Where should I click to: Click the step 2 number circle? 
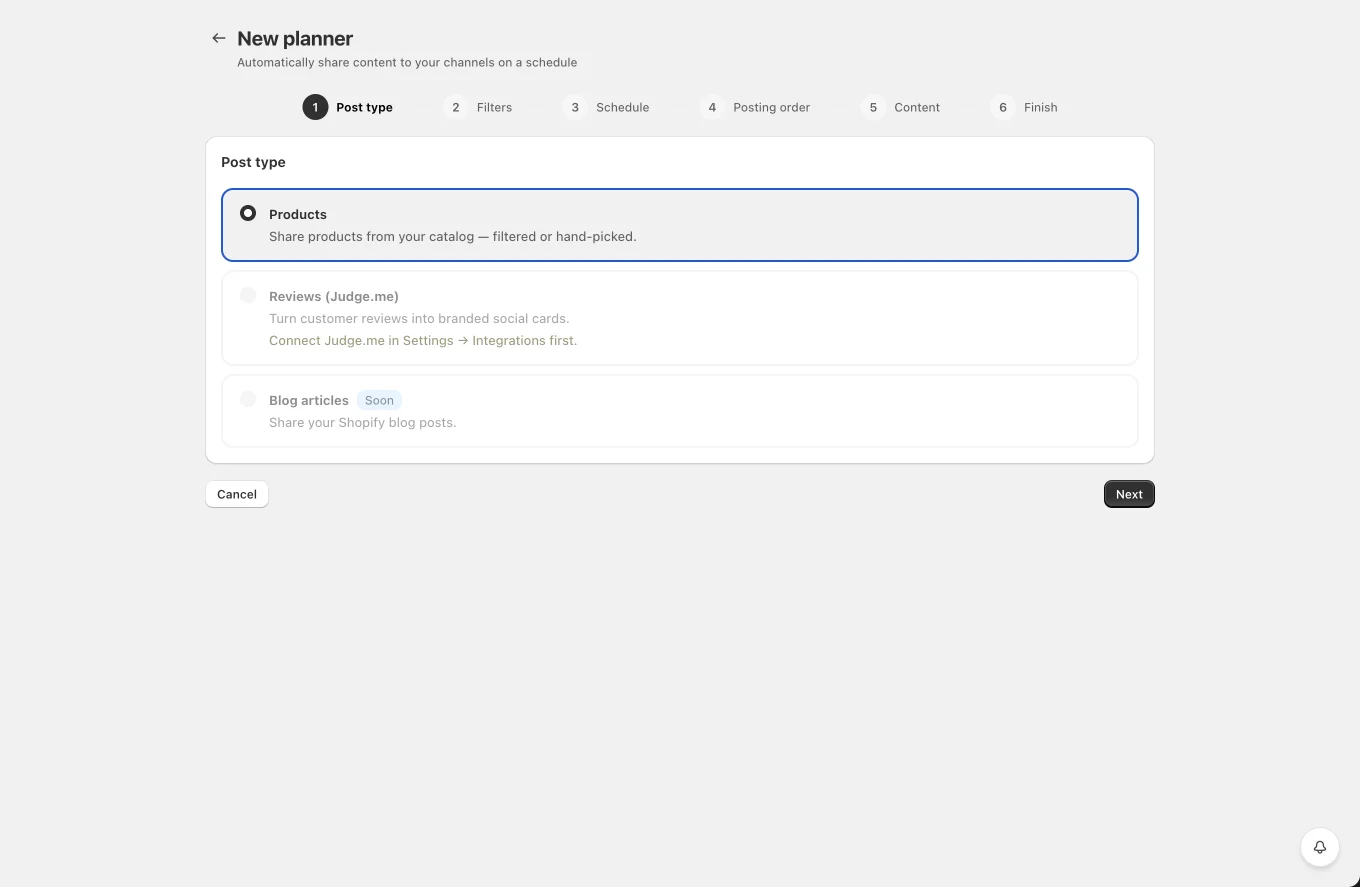click(455, 107)
